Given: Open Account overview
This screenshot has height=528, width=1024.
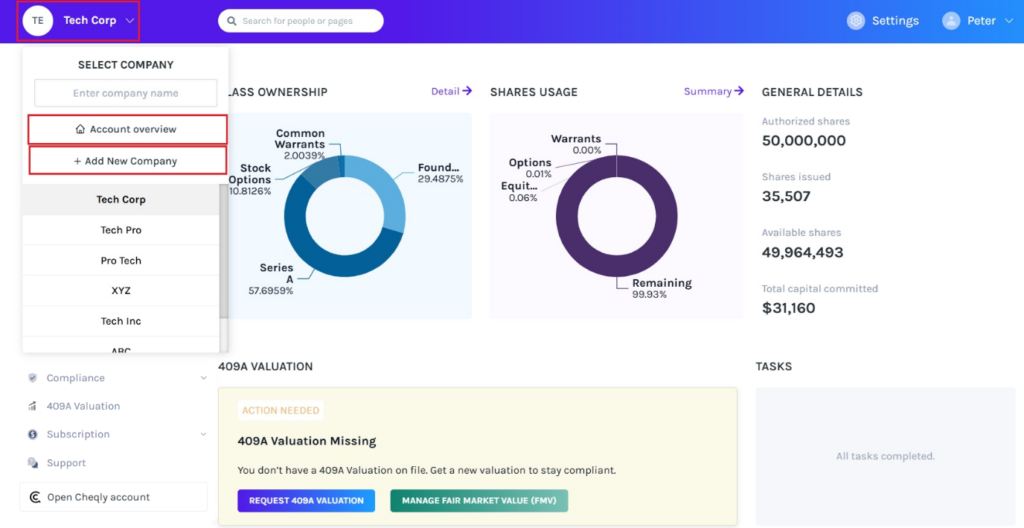Looking at the screenshot, I should point(127,130).
